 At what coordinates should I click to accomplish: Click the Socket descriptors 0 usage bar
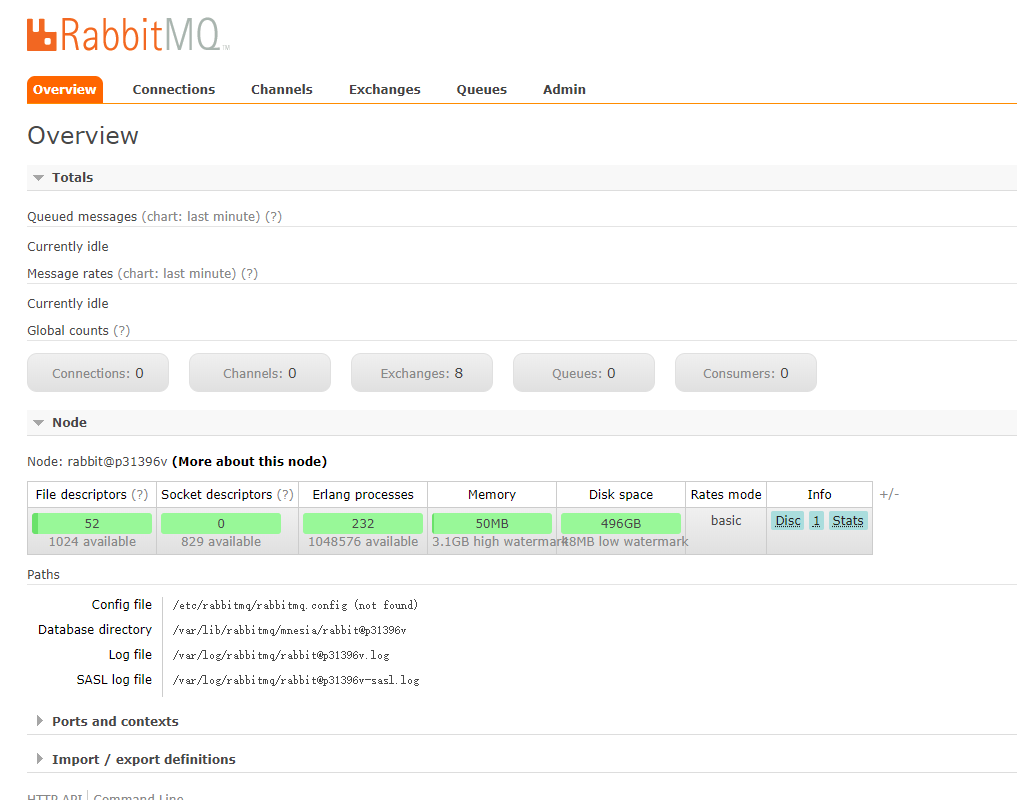pyautogui.click(x=221, y=523)
